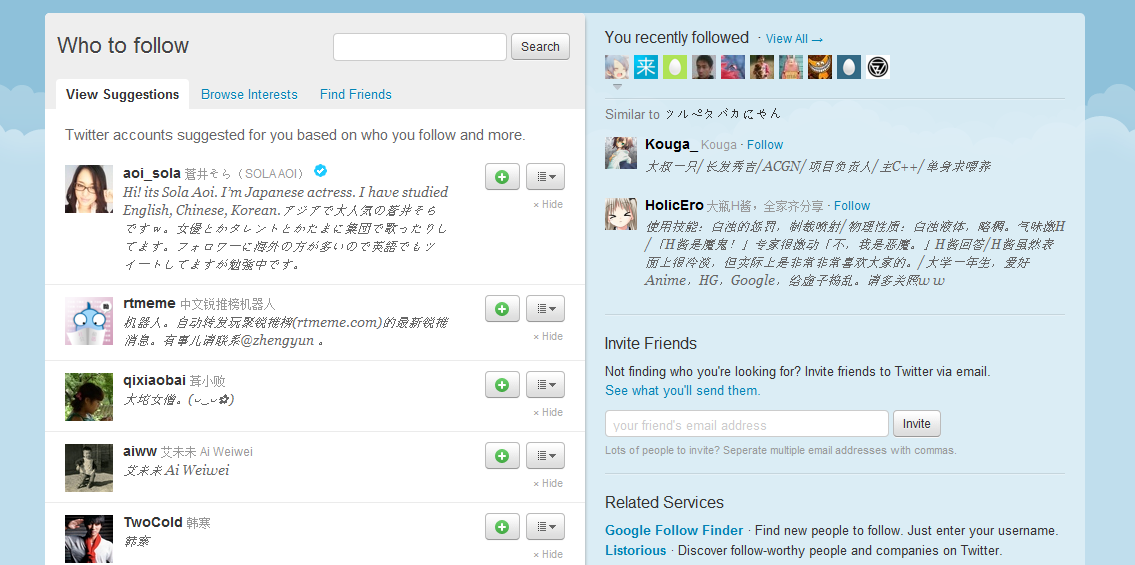Open the TwoCold username link

pyautogui.click(x=153, y=522)
